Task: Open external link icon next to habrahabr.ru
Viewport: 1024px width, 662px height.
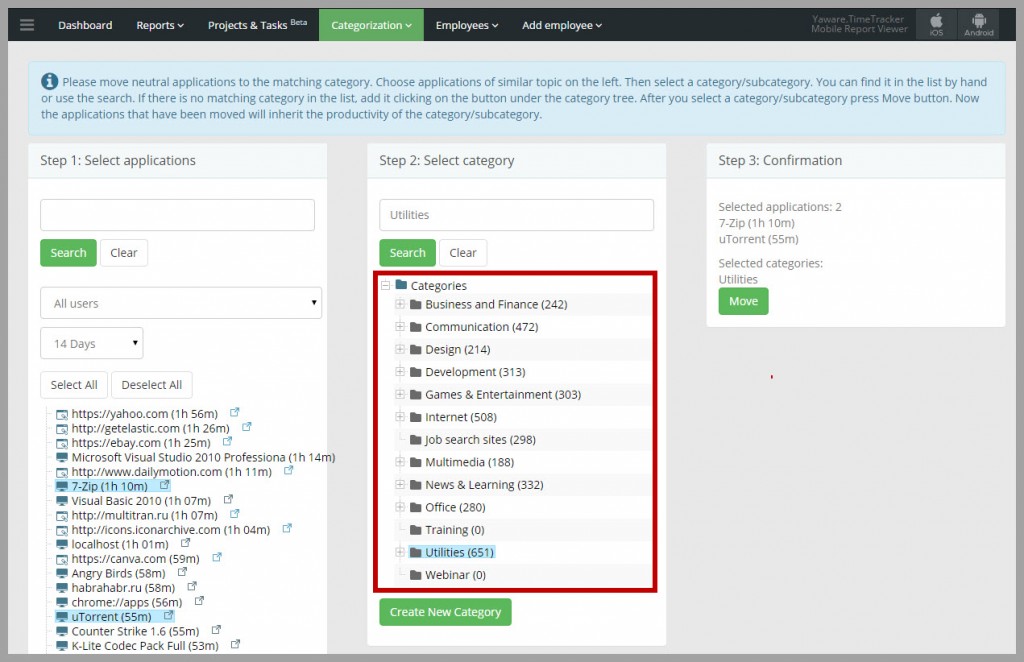Action: coord(192,586)
